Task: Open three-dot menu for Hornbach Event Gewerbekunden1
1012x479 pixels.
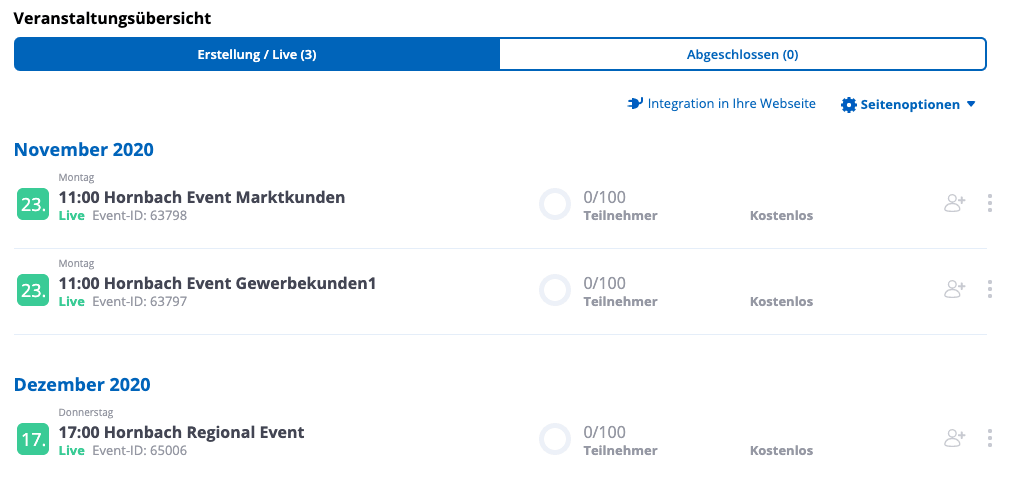Action: 990,289
